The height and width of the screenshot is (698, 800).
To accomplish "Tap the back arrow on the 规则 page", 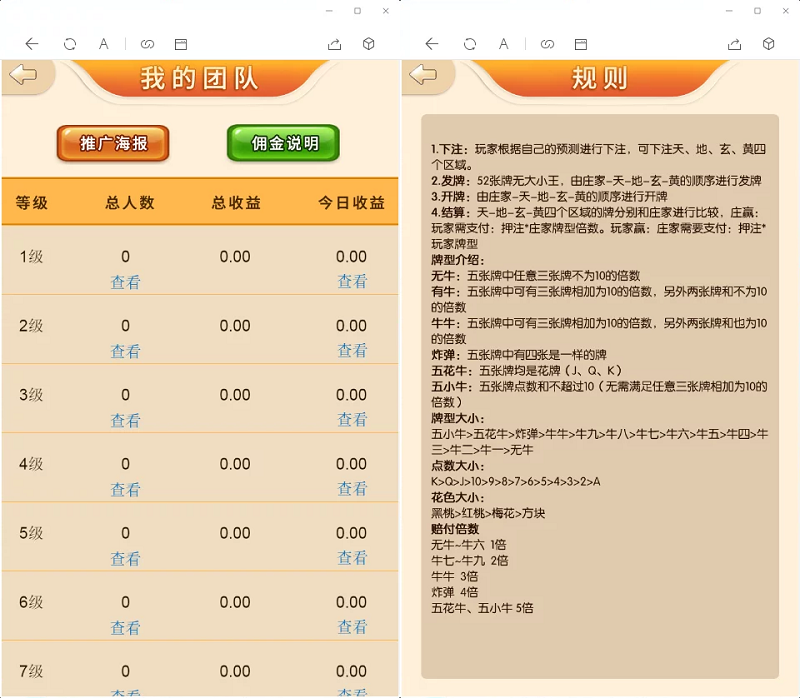I will 426,76.
